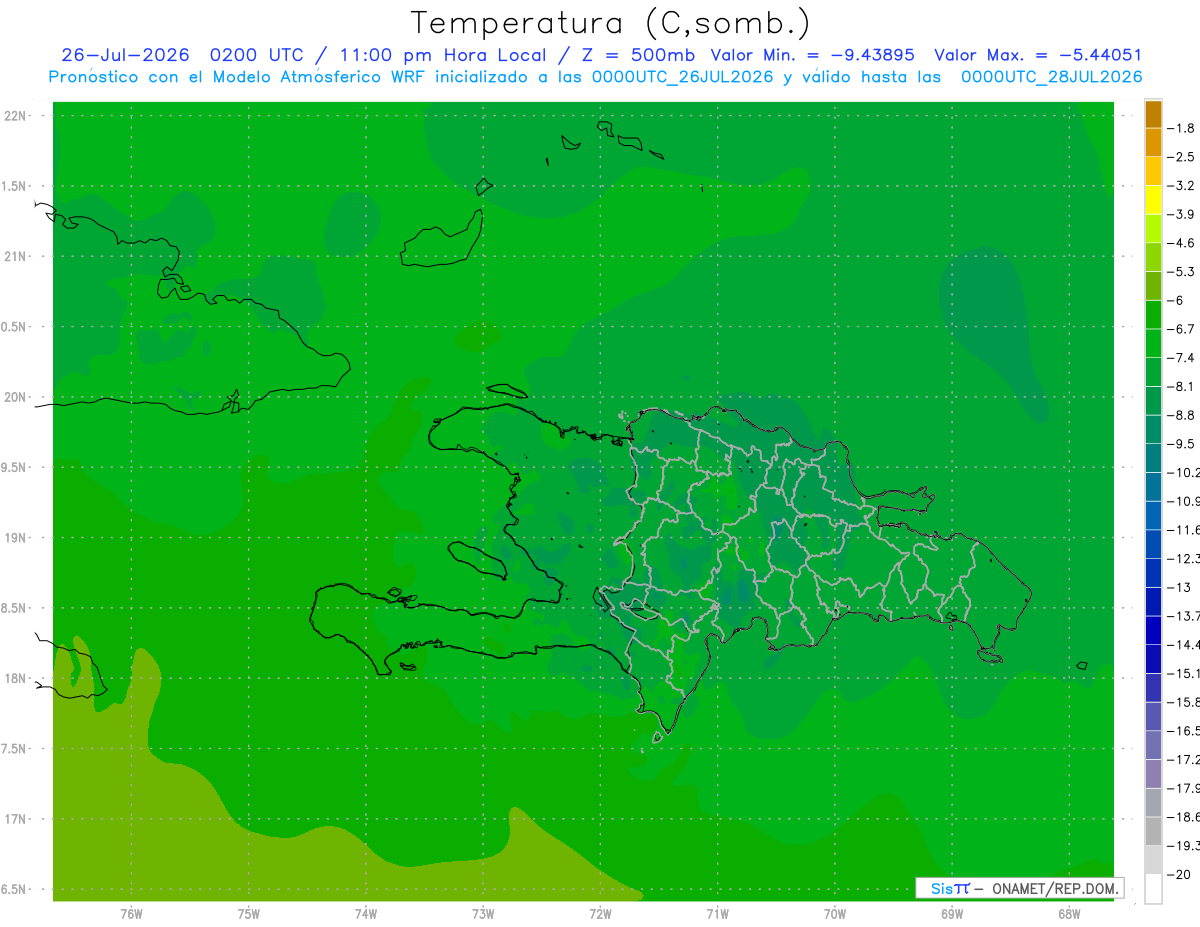
Task: Pick the bright yellow swatch in the colorbar
Action: point(1153,200)
